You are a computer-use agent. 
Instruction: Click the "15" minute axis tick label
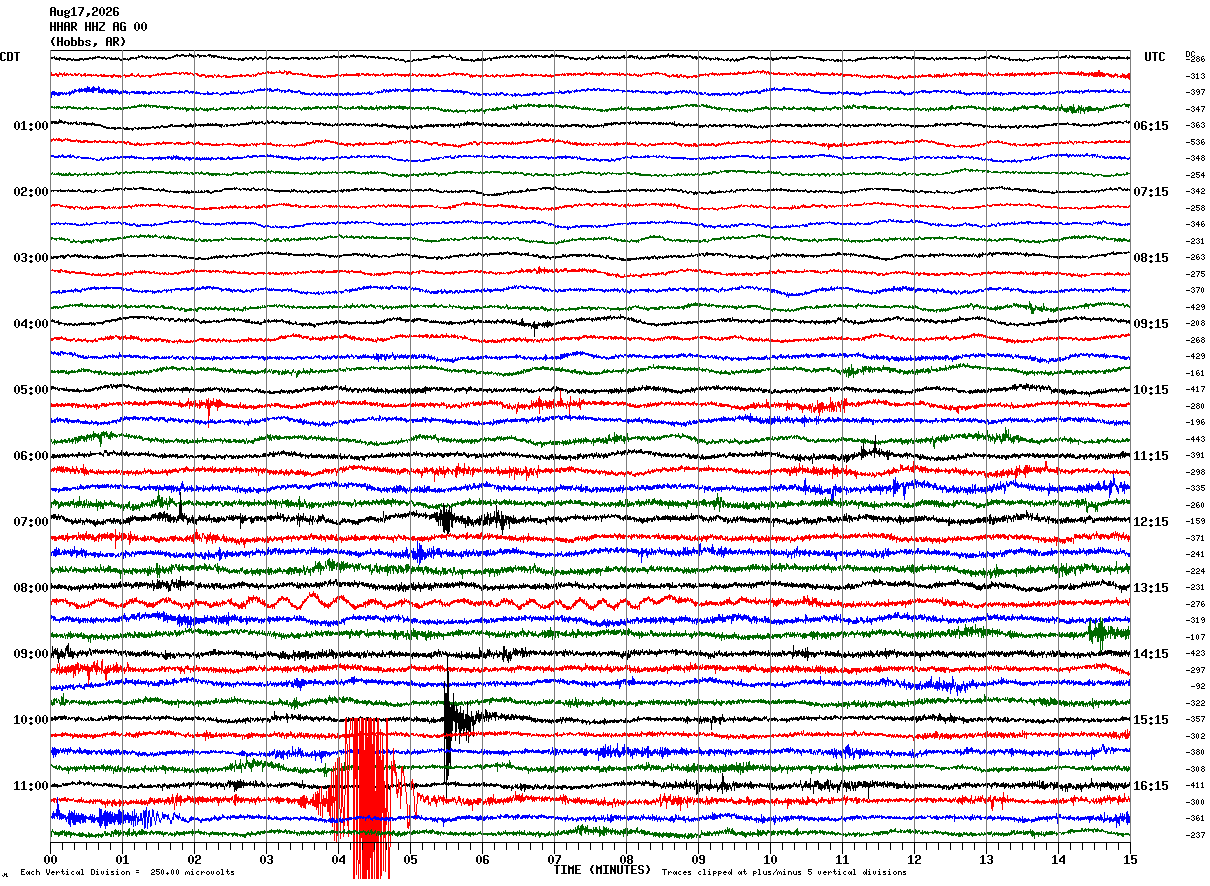tap(1130, 859)
